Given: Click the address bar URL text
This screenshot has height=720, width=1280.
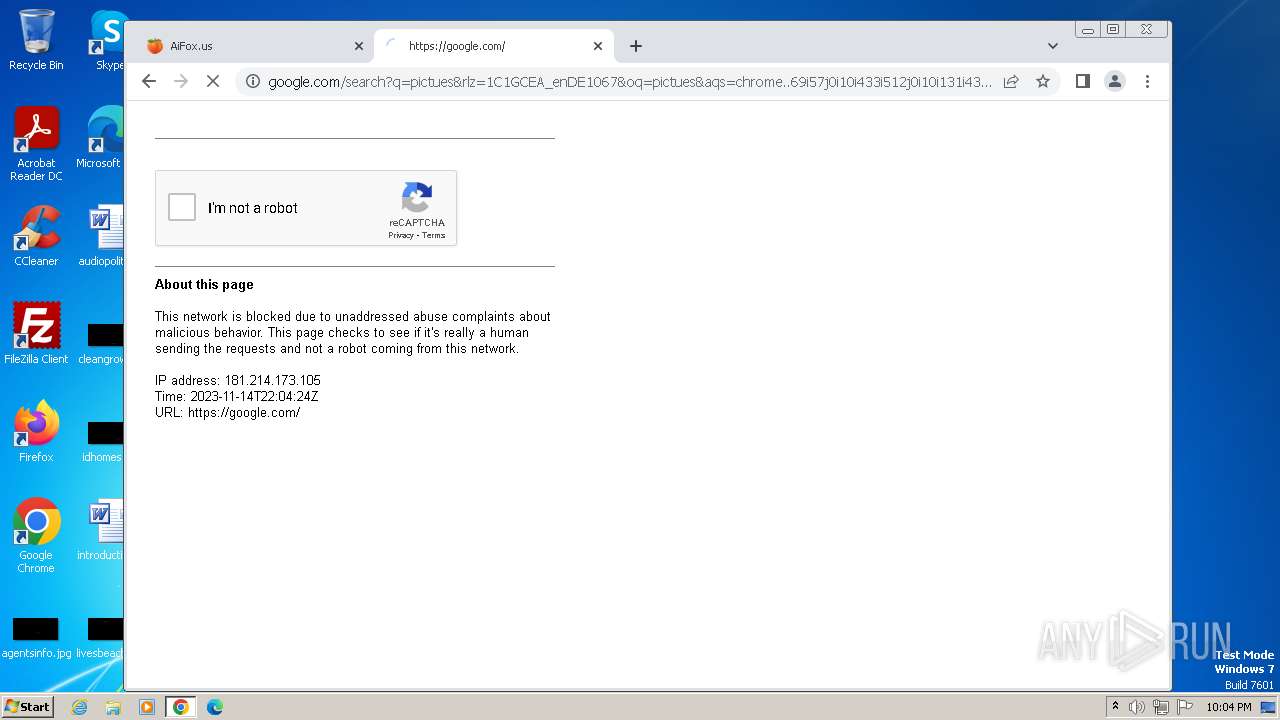Looking at the screenshot, I should pos(630,82).
